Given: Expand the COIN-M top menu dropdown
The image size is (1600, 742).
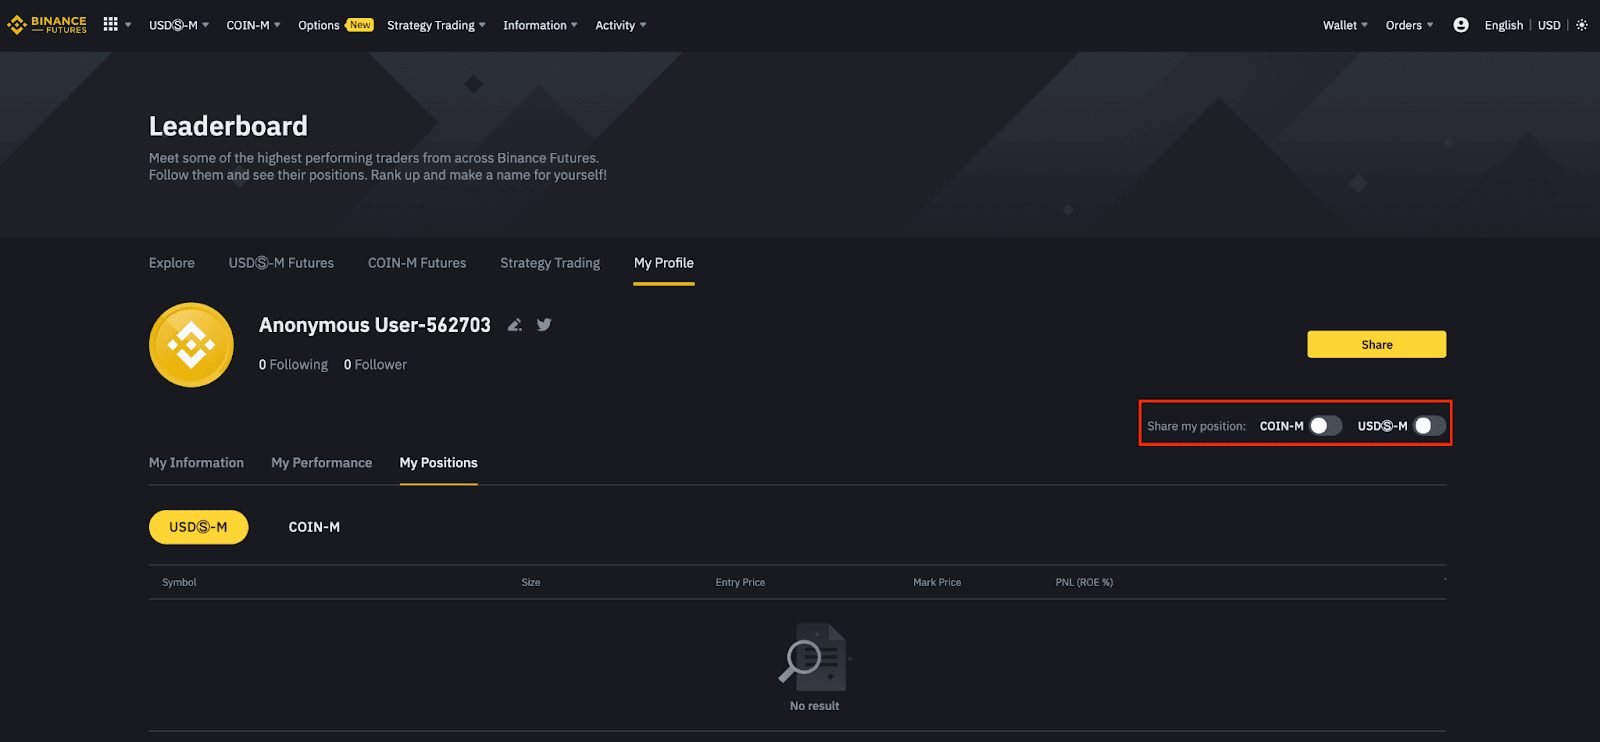Looking at the screenshot, I should 253,25.
